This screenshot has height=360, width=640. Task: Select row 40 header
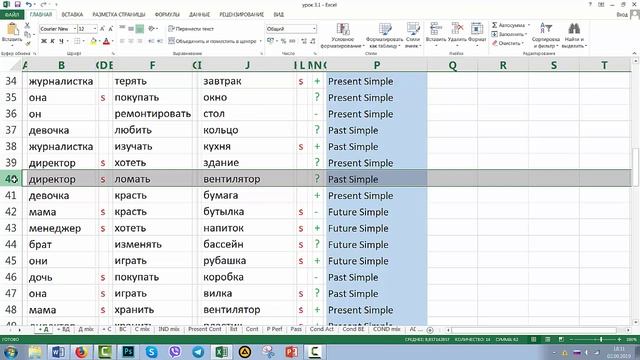11,179
